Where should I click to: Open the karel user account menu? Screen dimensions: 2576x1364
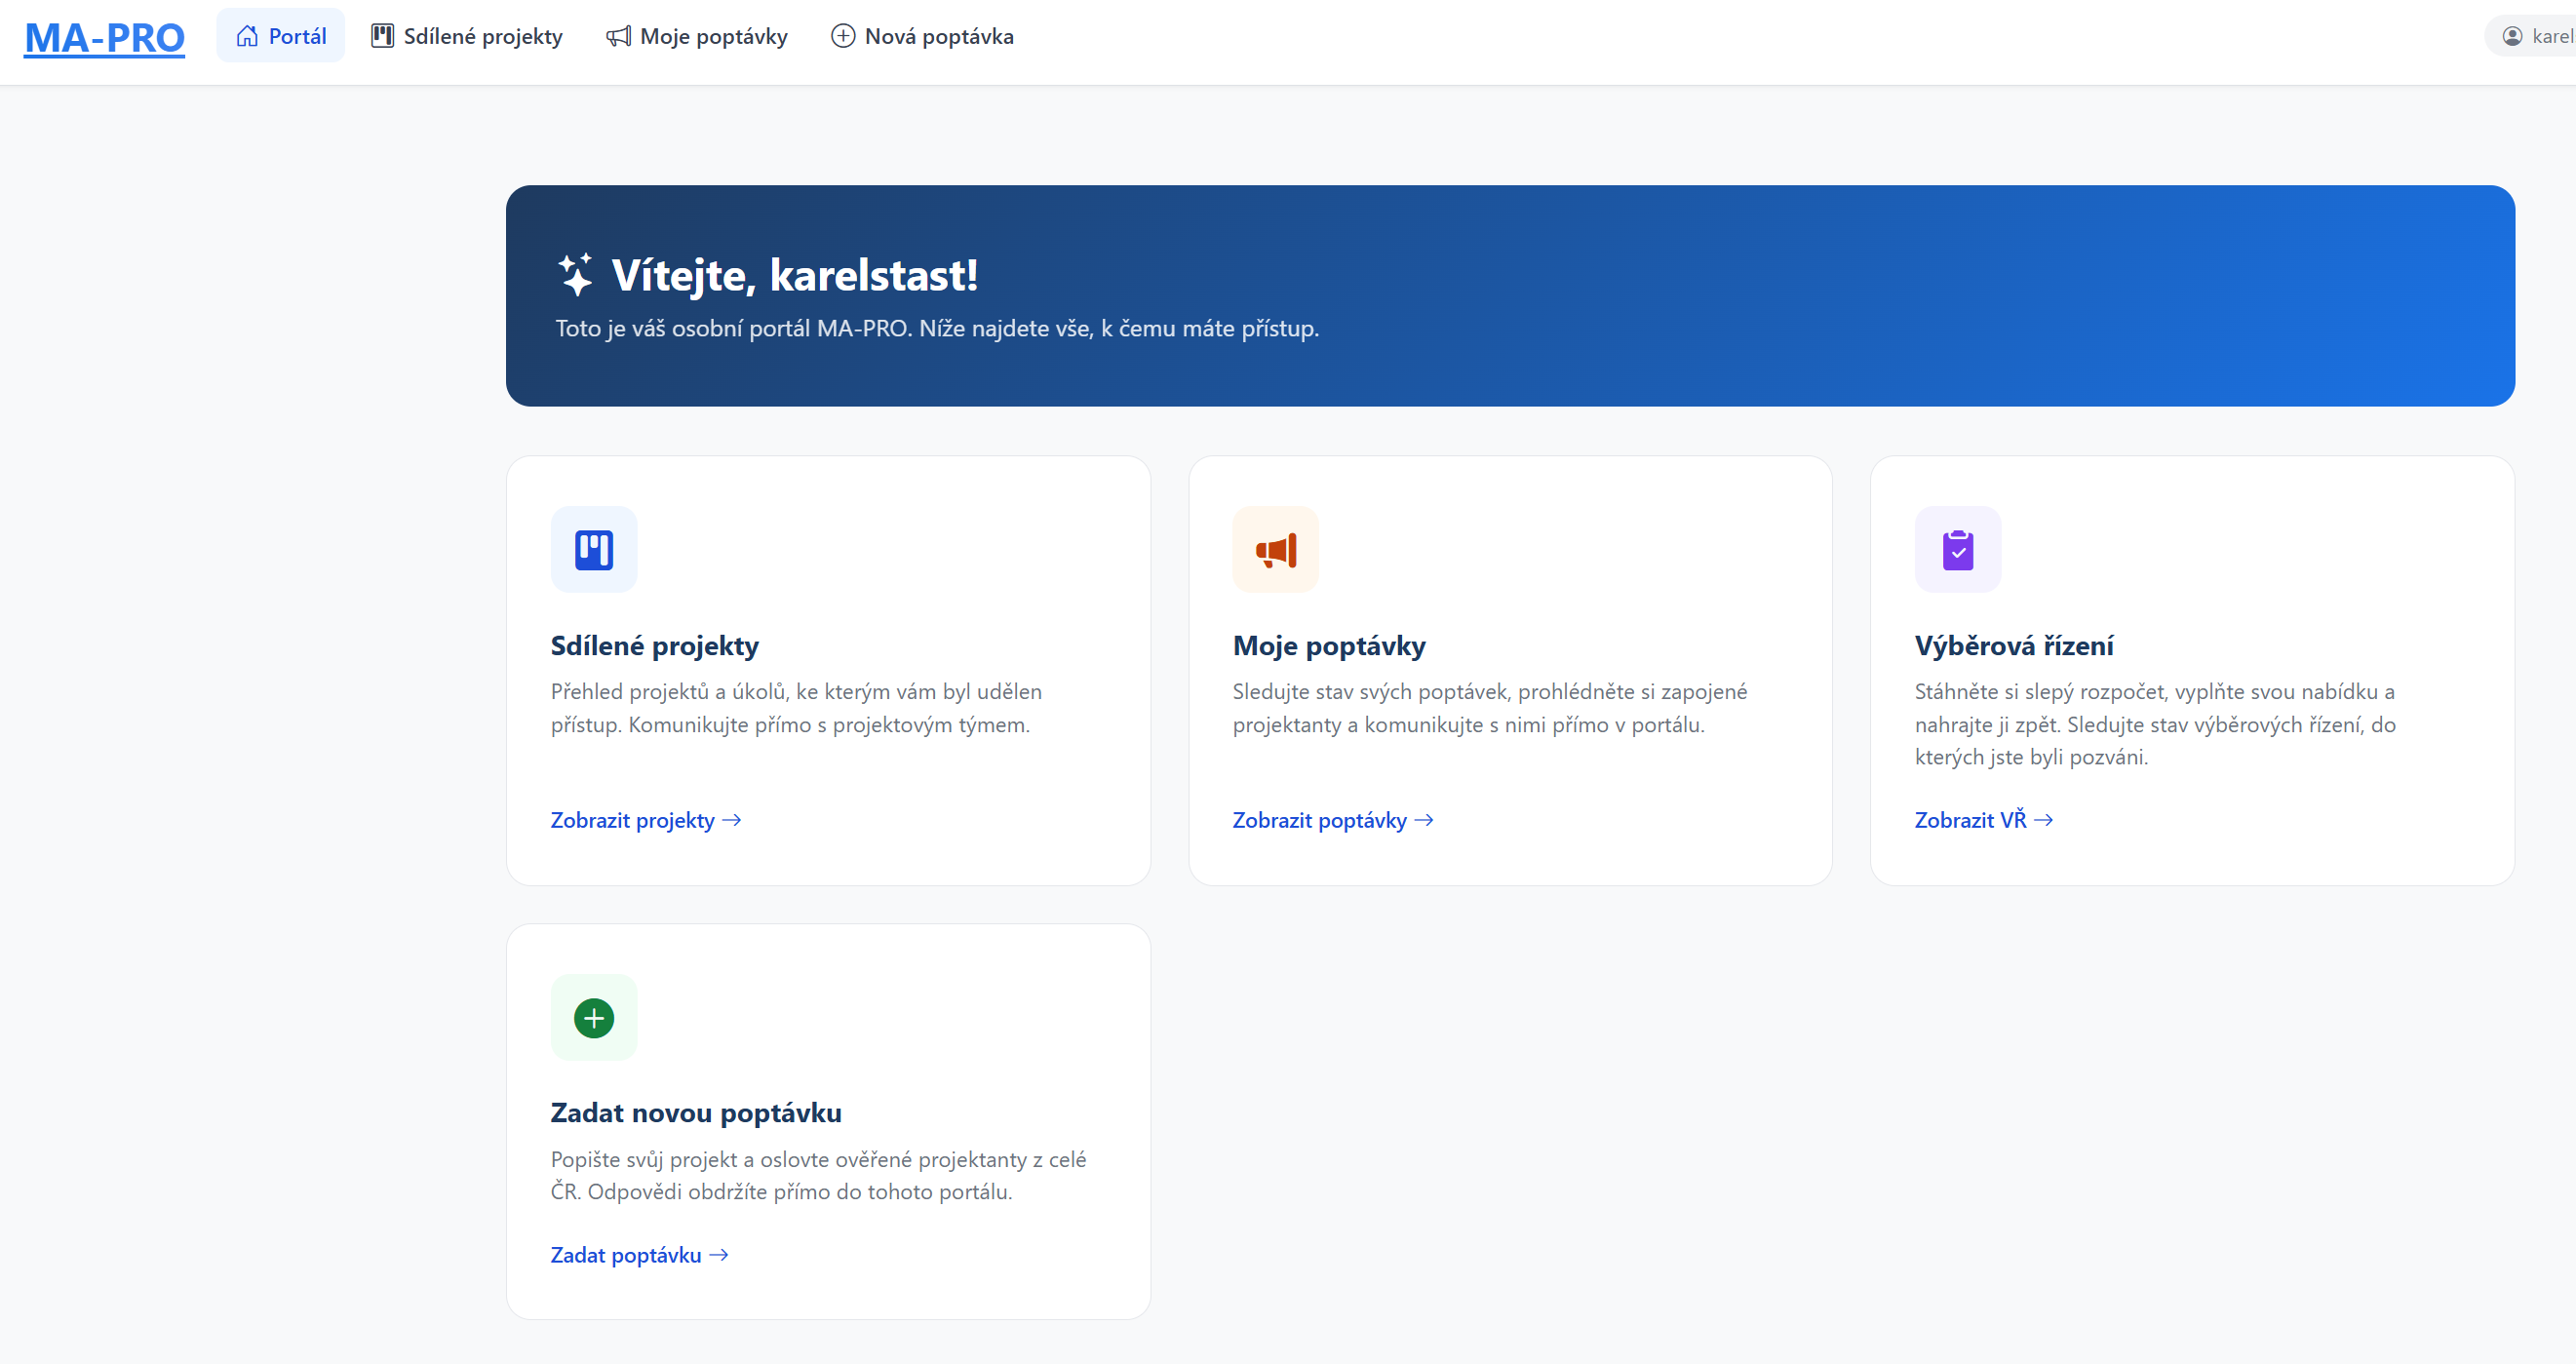tap(2536, 36)
